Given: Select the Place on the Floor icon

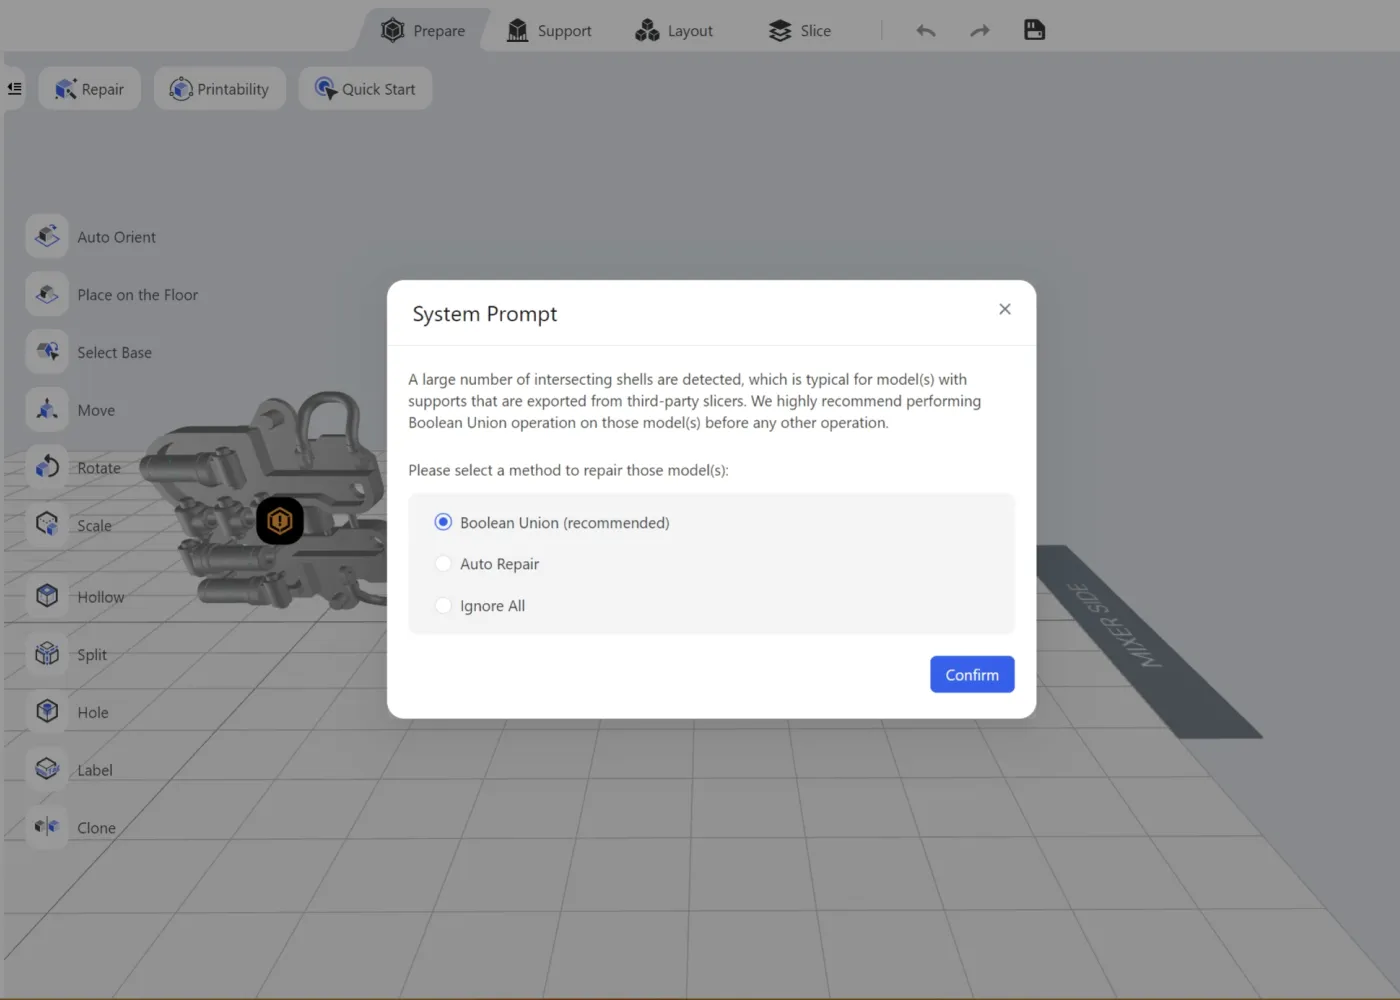Looking at the screenshot, I should click(47, 294).
